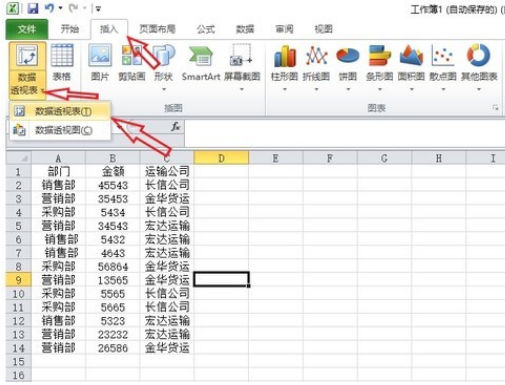Viewport: 505px width, 385px height.
Task: Select column A header
Action: [x=58, y=158]
